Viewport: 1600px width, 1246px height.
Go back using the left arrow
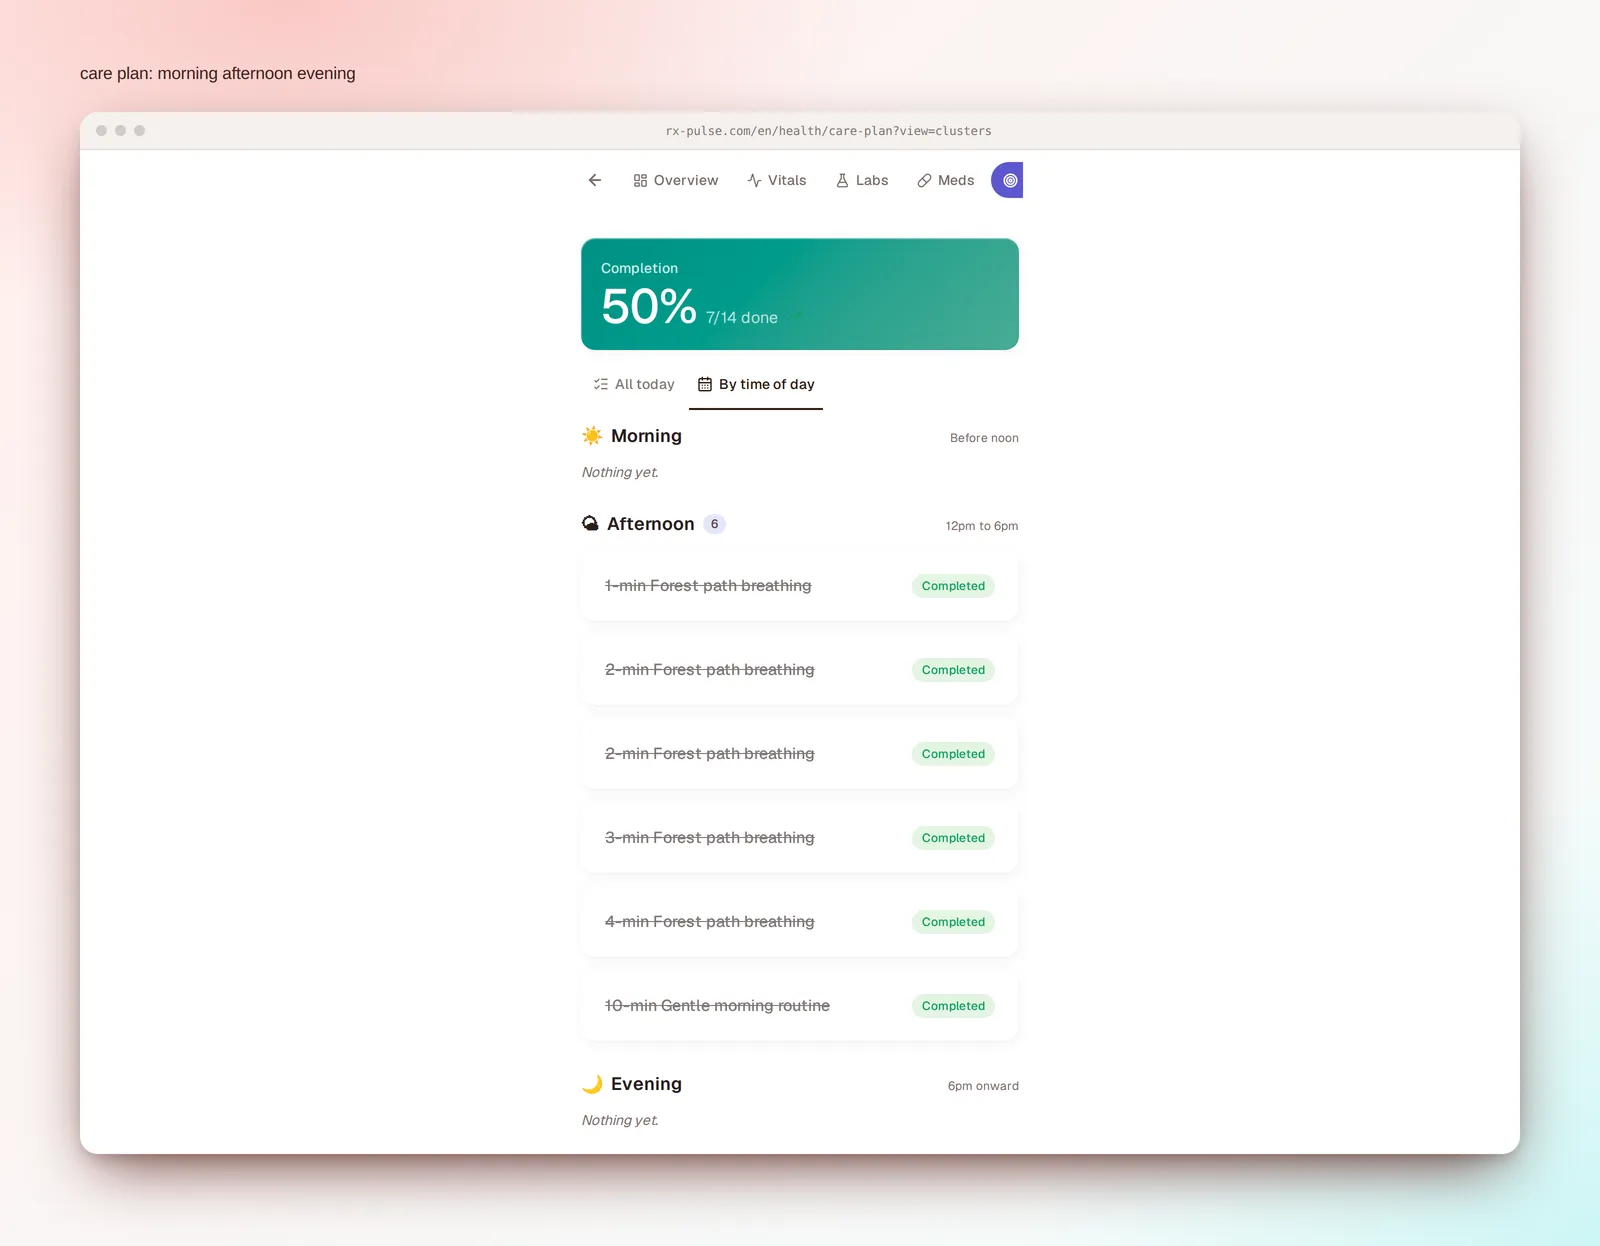[x=595, y=180]
